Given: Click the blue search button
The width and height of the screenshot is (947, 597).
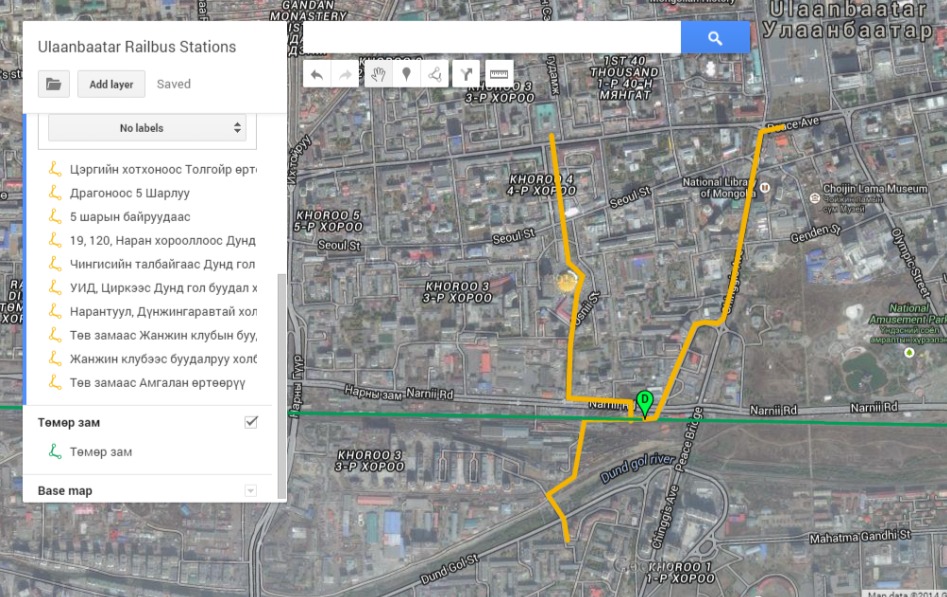Looking at the screenshot, I should (715, 38).
